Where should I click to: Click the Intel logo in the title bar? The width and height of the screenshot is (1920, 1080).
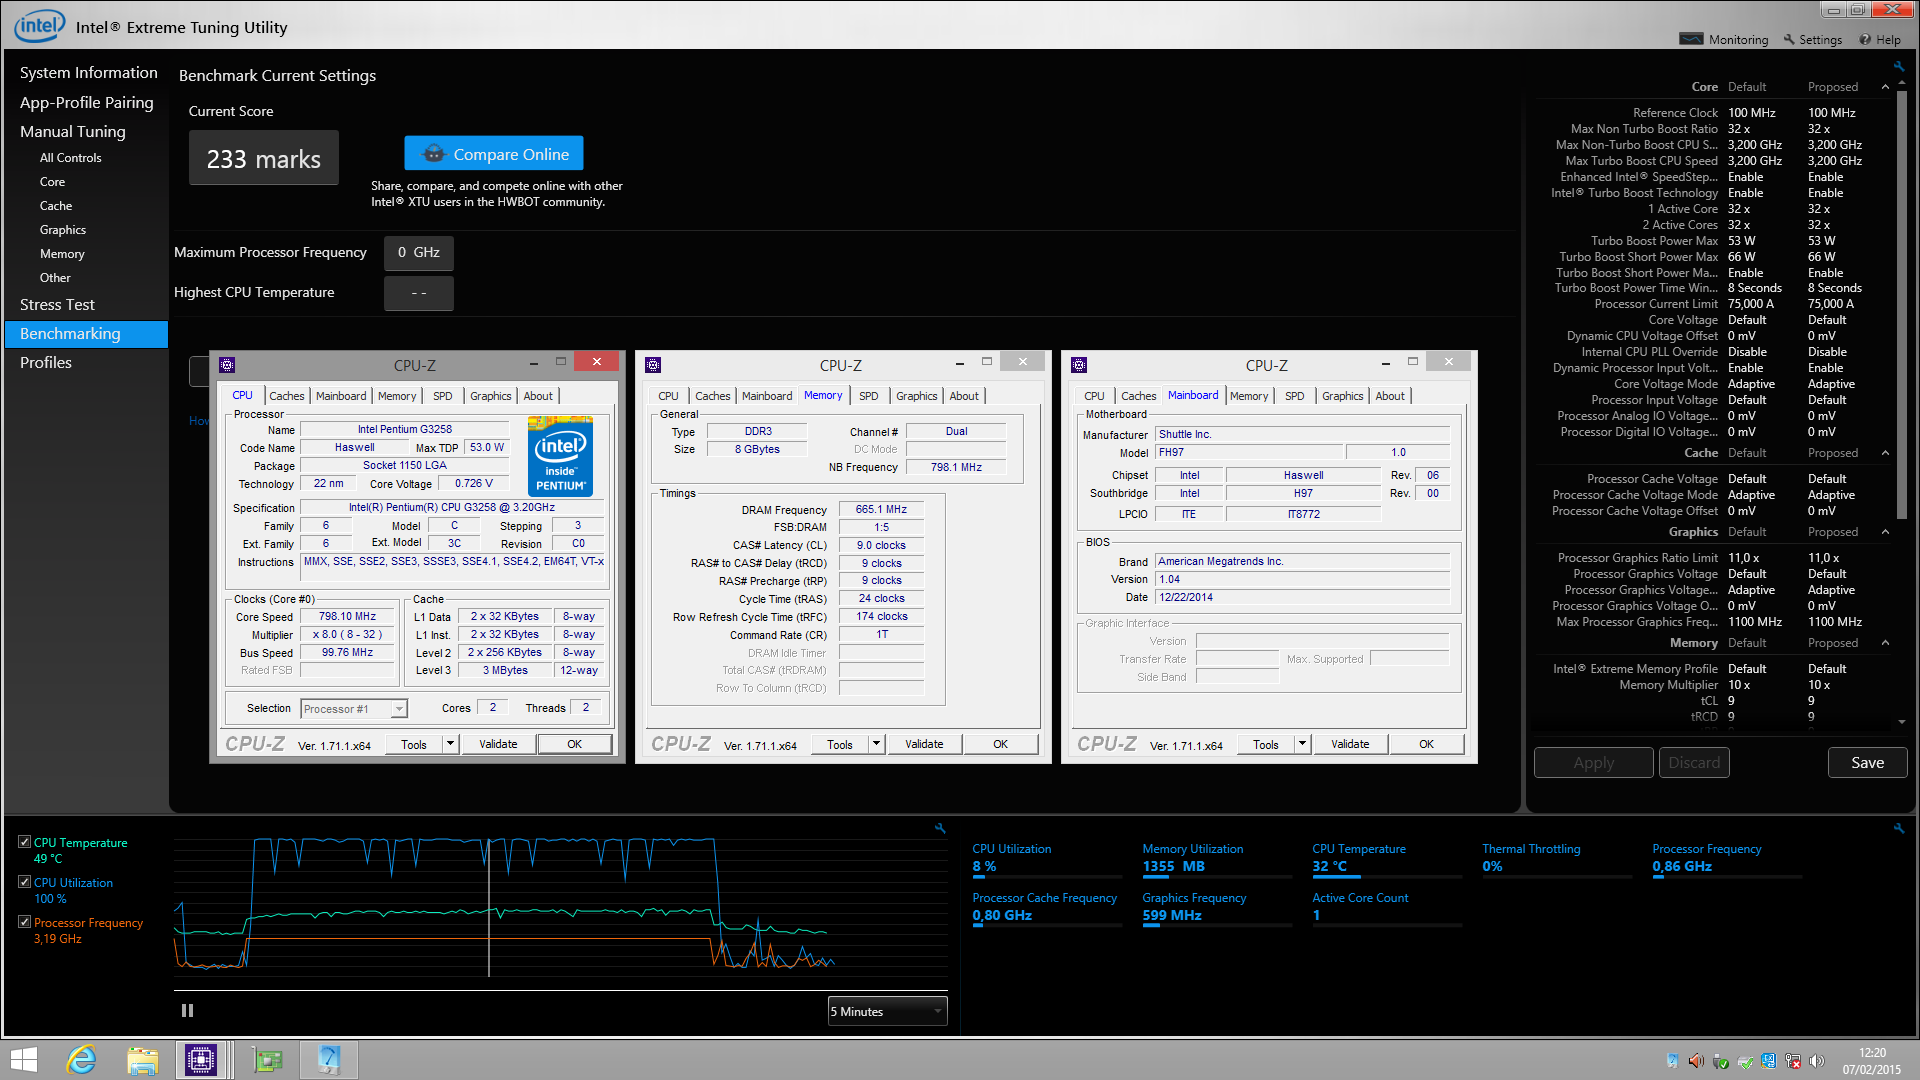point(40,25)
